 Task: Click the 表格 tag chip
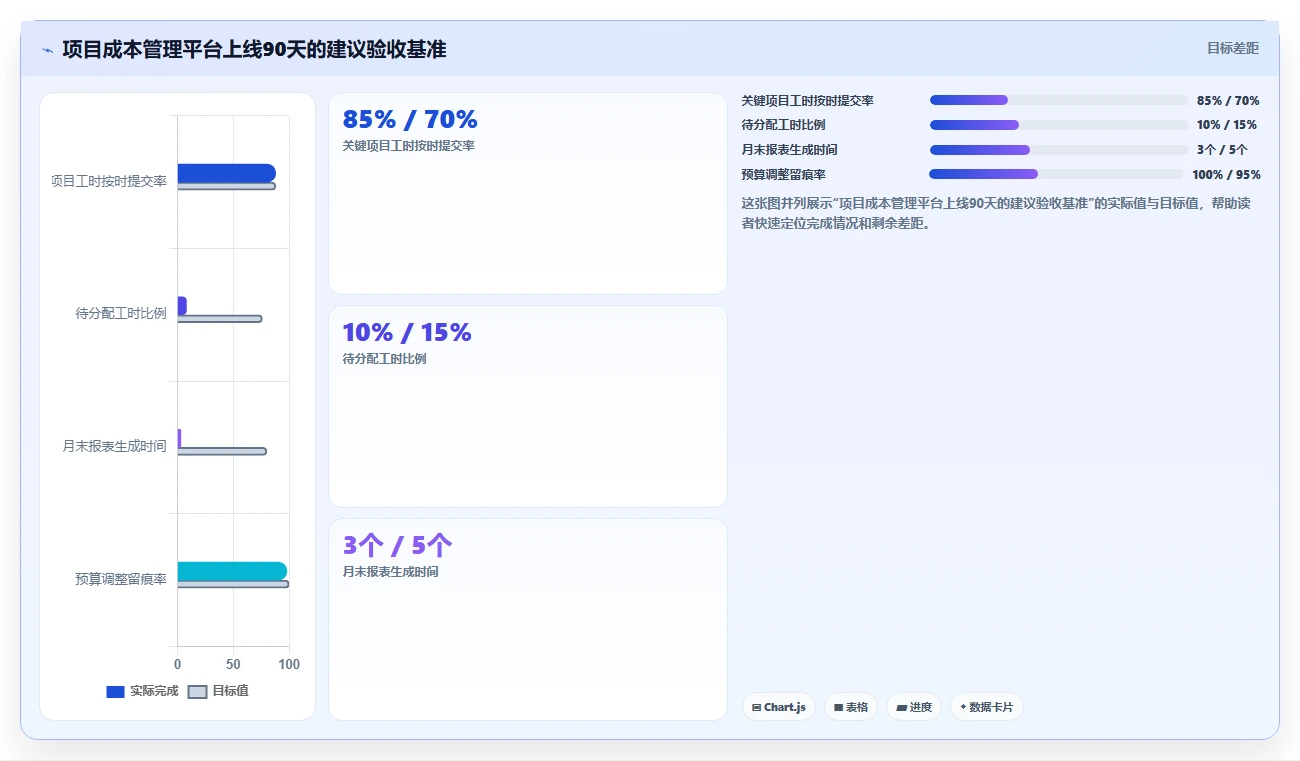click(x=851, y=707)
